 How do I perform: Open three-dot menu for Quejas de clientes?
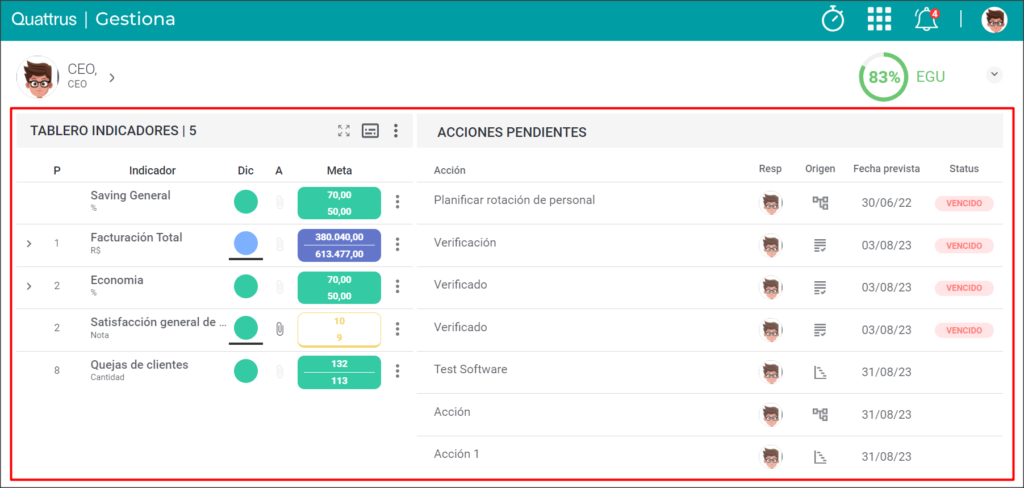coord(398,371)
